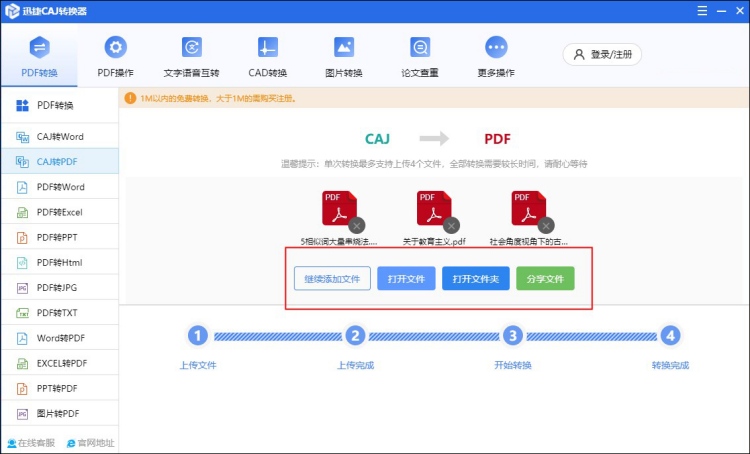Select the 文字语音互转 icon

tap(191, 47)
